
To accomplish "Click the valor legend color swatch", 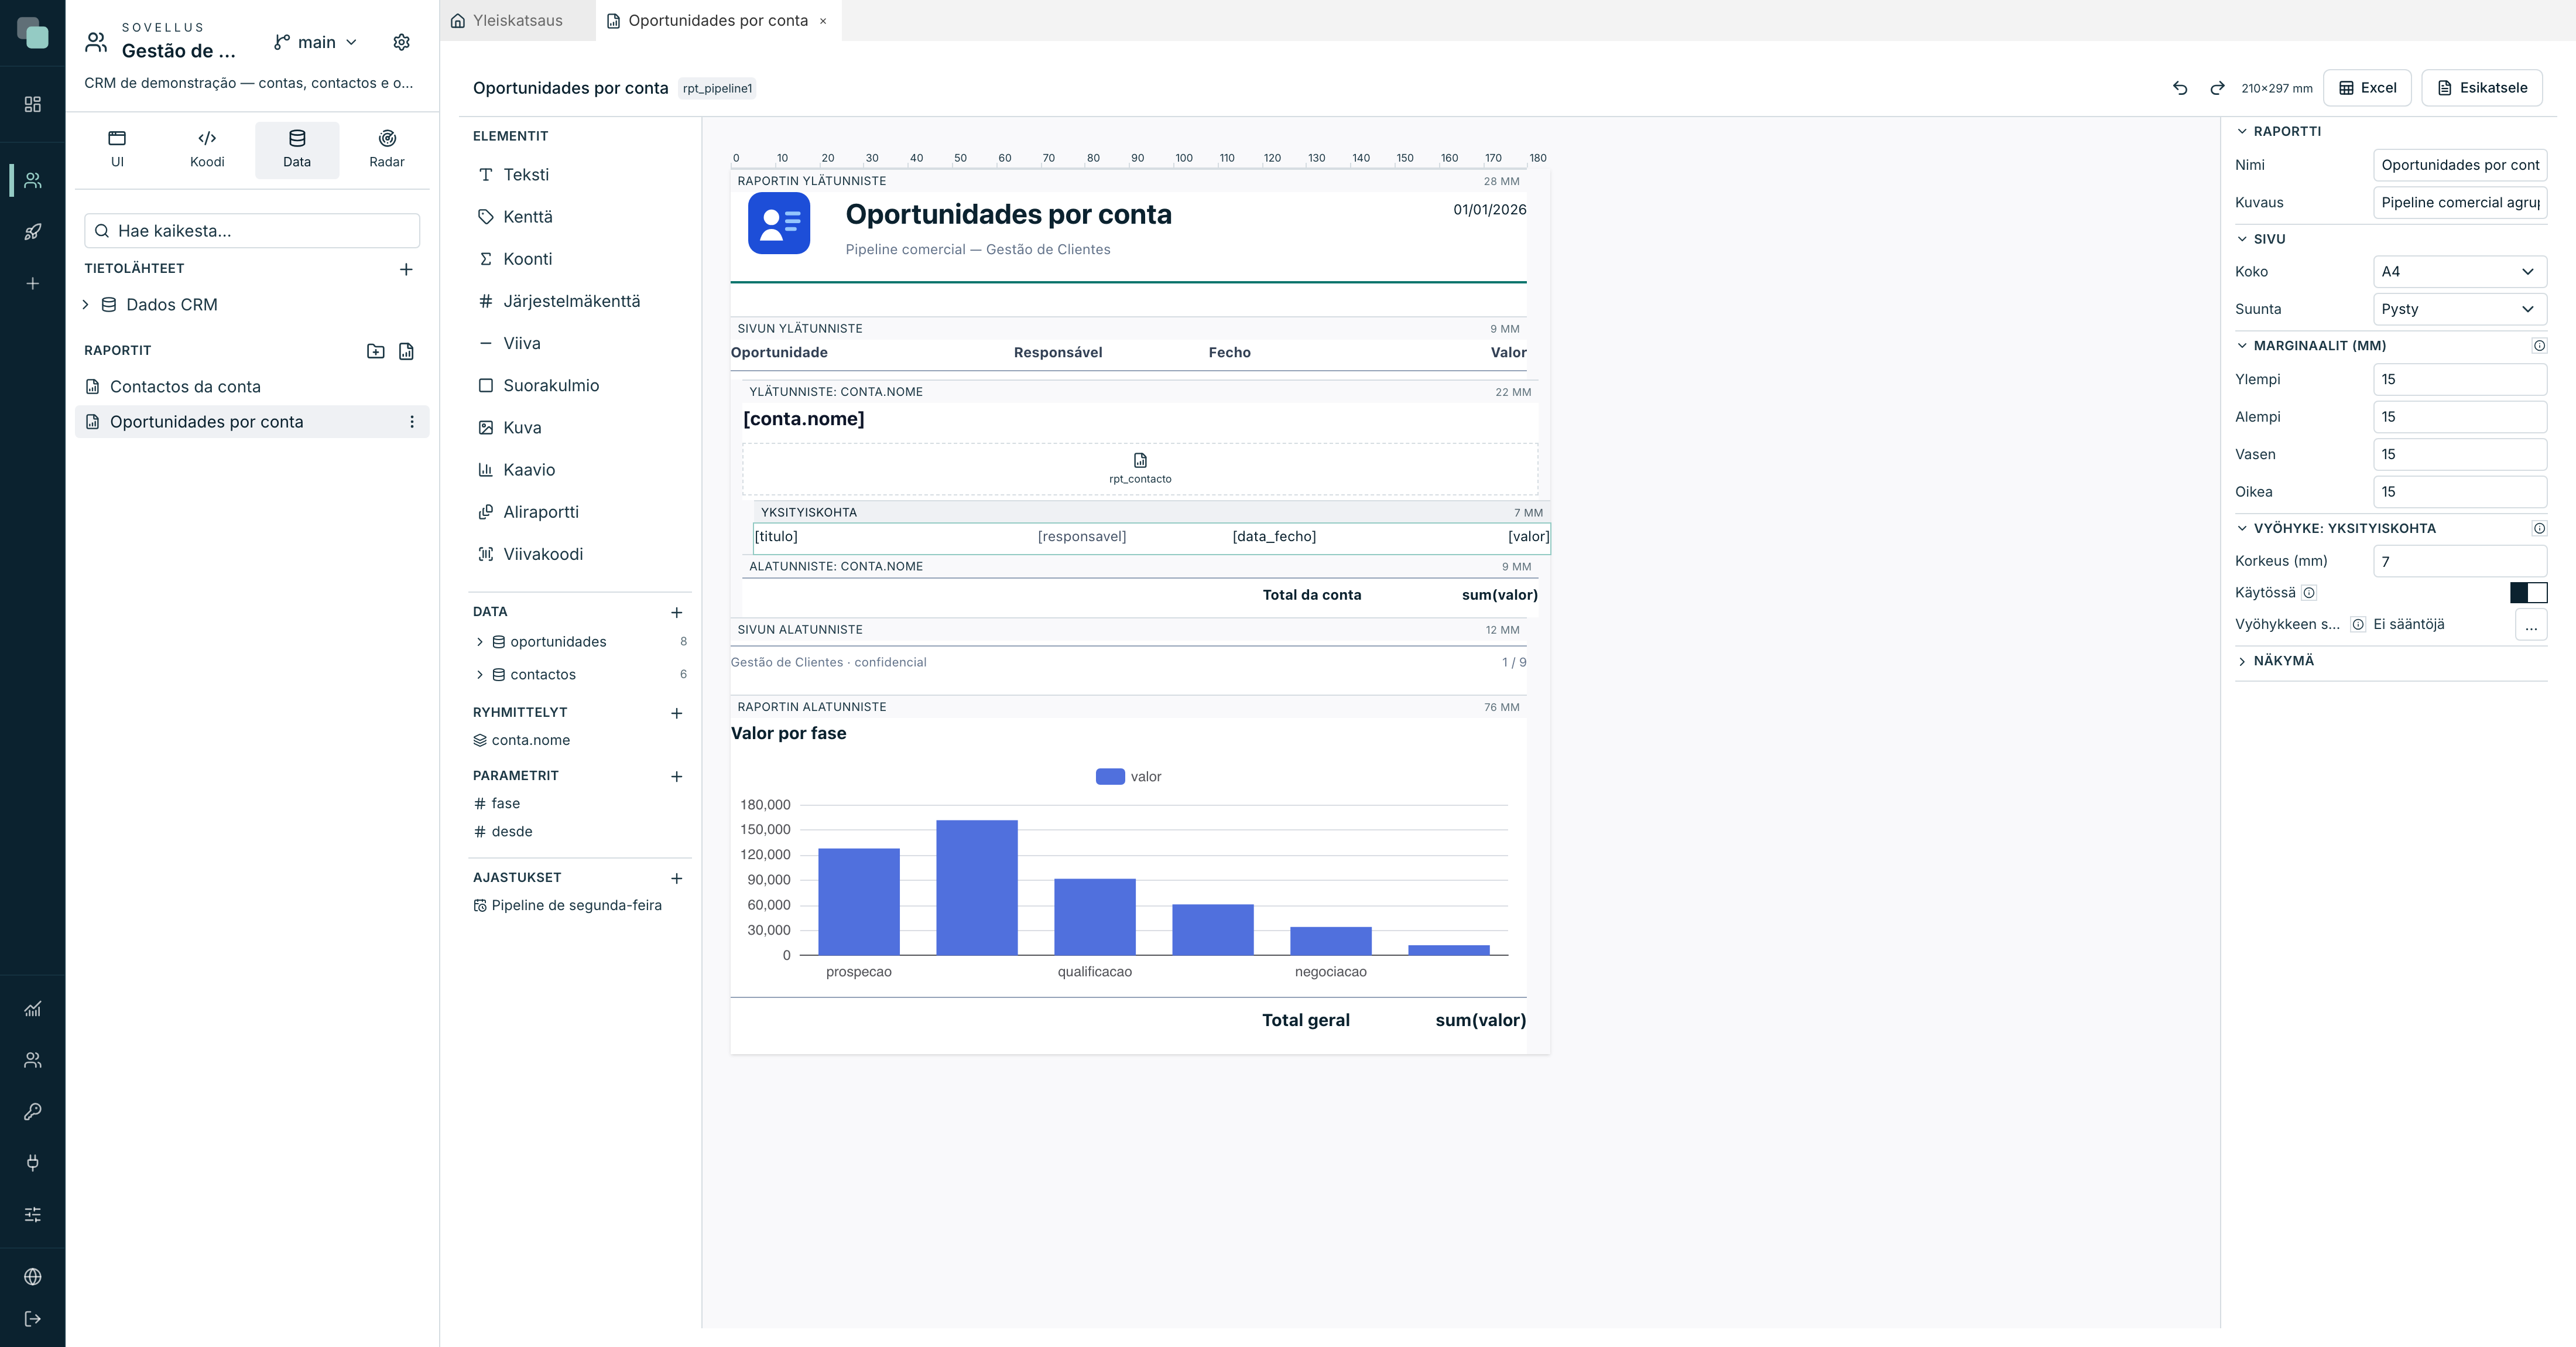I will pos(1110,777).
